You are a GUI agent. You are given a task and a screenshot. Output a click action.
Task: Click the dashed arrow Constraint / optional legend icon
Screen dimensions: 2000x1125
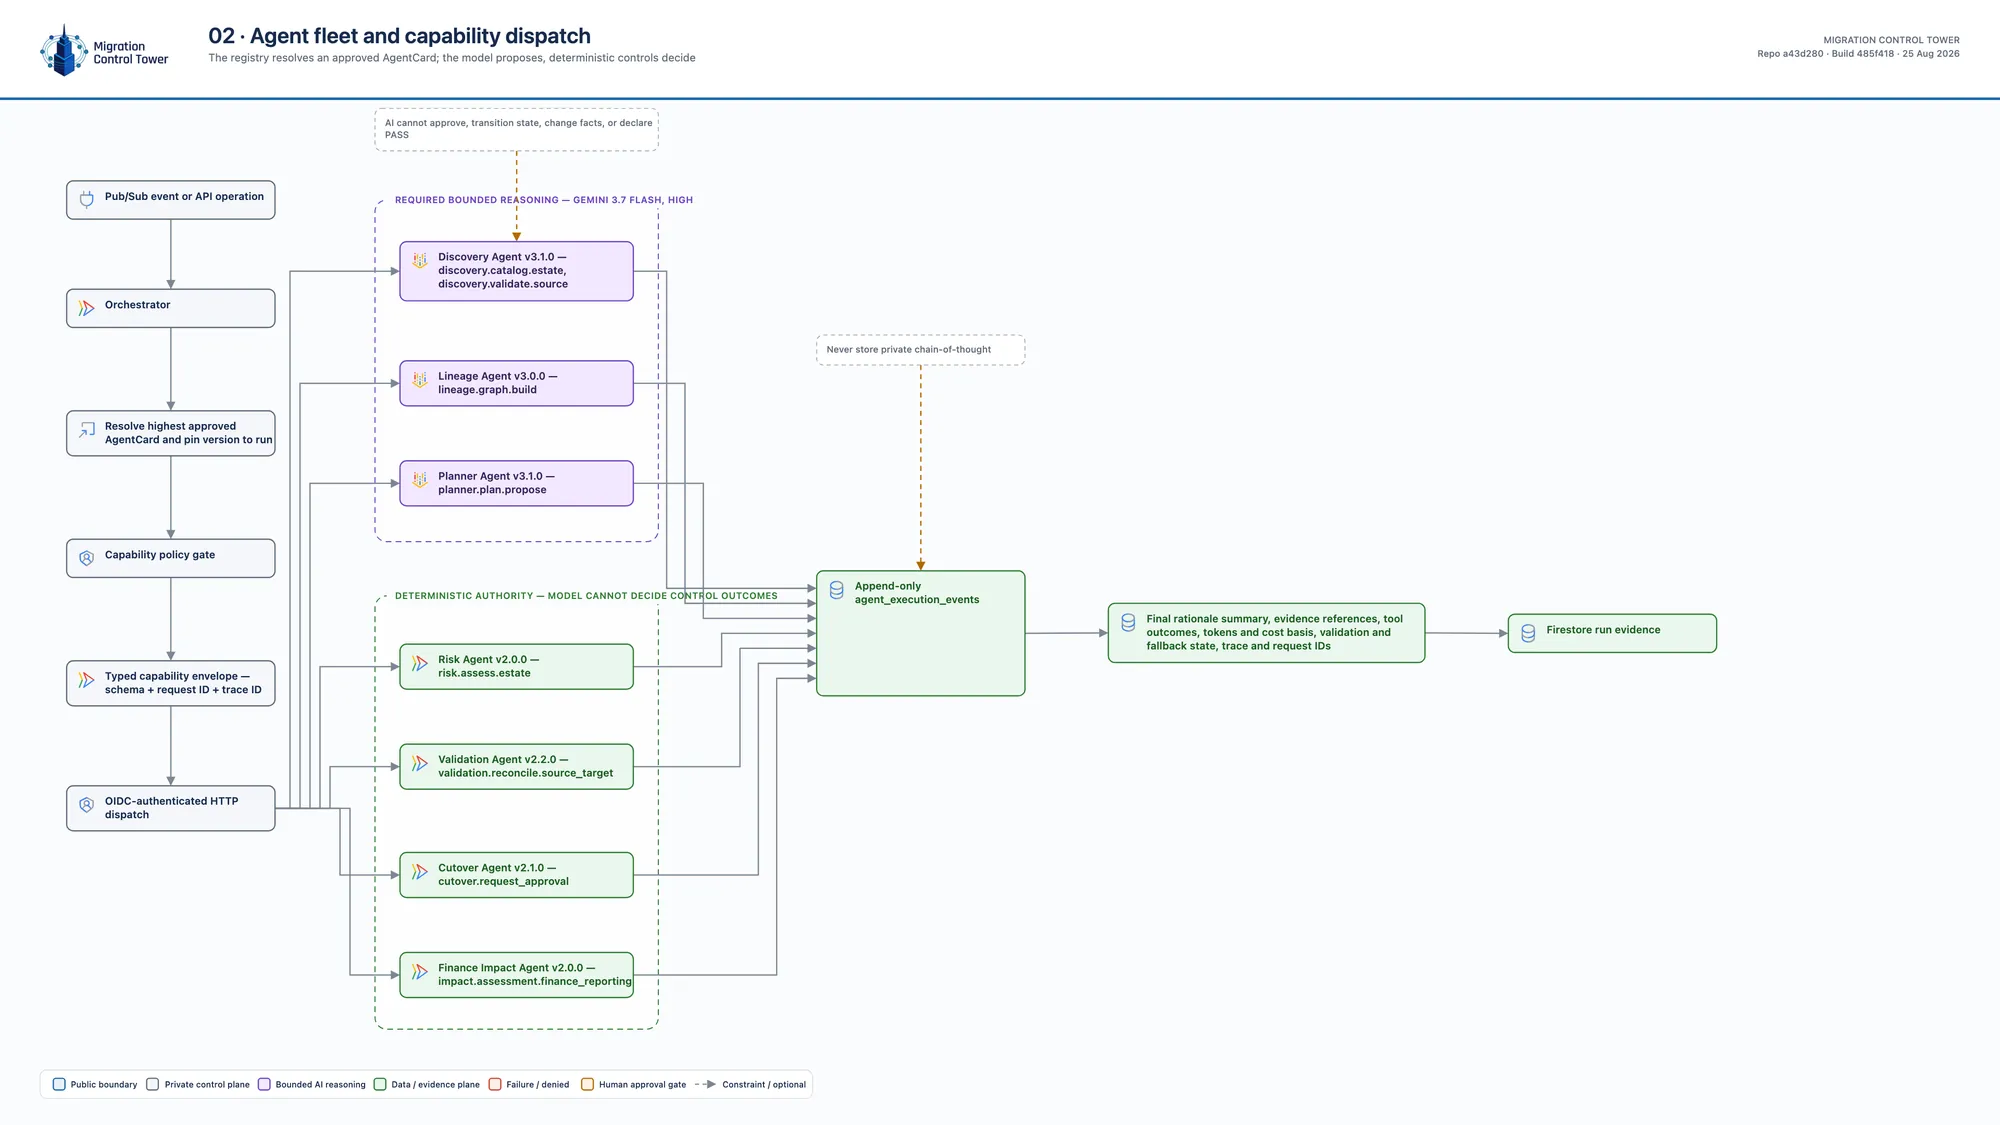click(x=705, y=1084)
